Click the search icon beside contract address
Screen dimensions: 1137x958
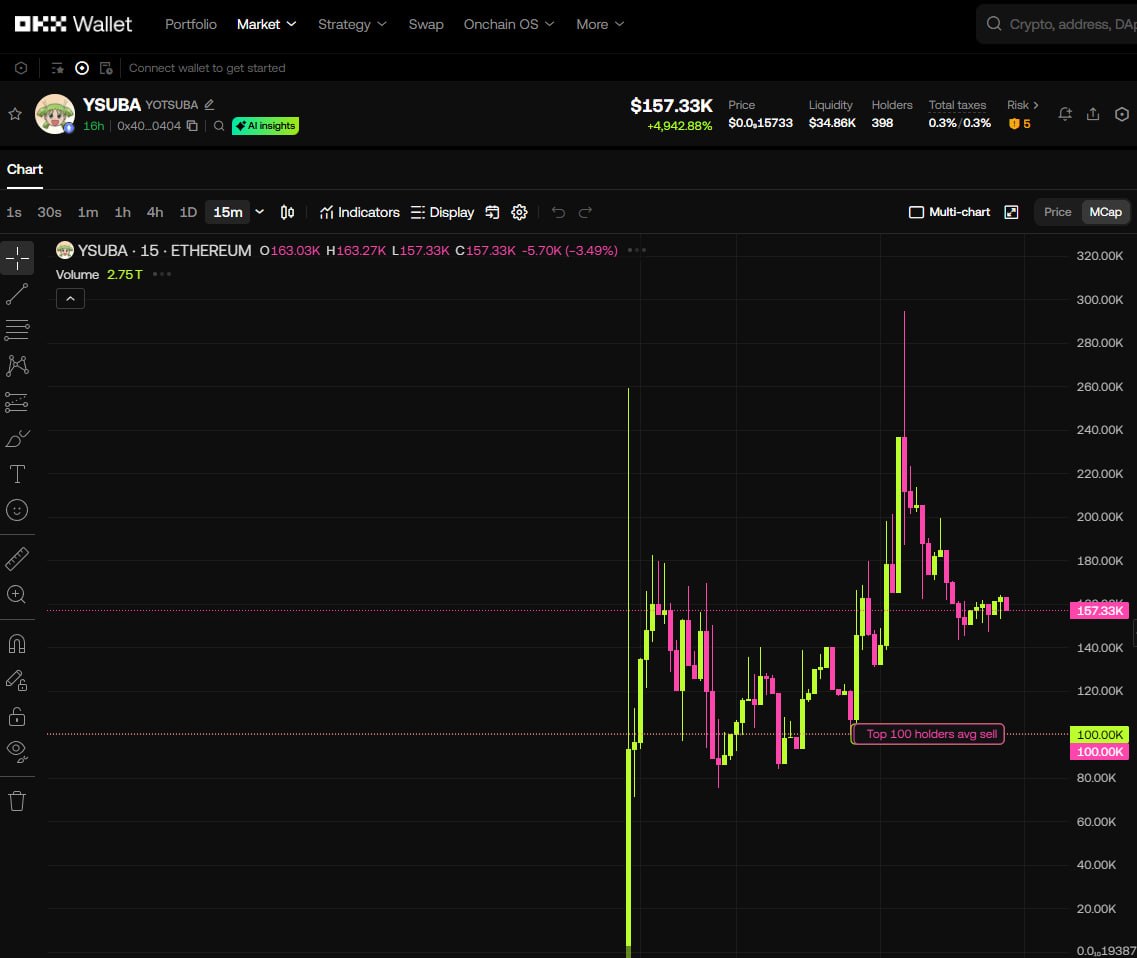pyautogui.click(x=219, y=125)
